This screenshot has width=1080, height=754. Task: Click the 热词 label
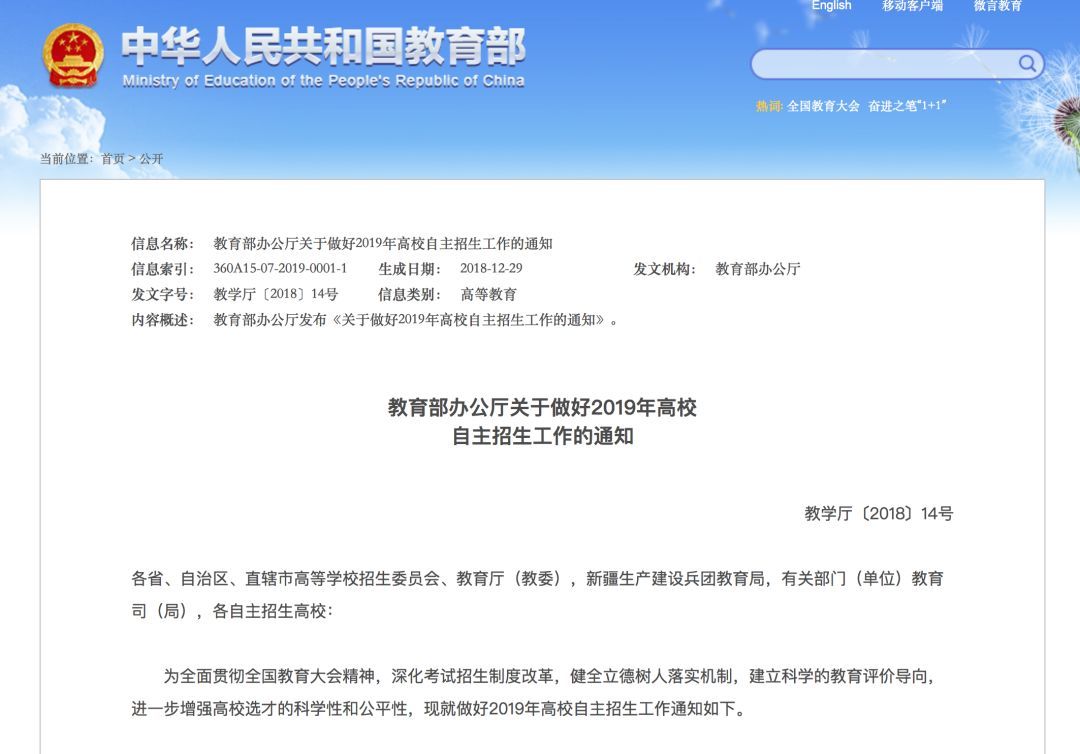tap(769, 106)
